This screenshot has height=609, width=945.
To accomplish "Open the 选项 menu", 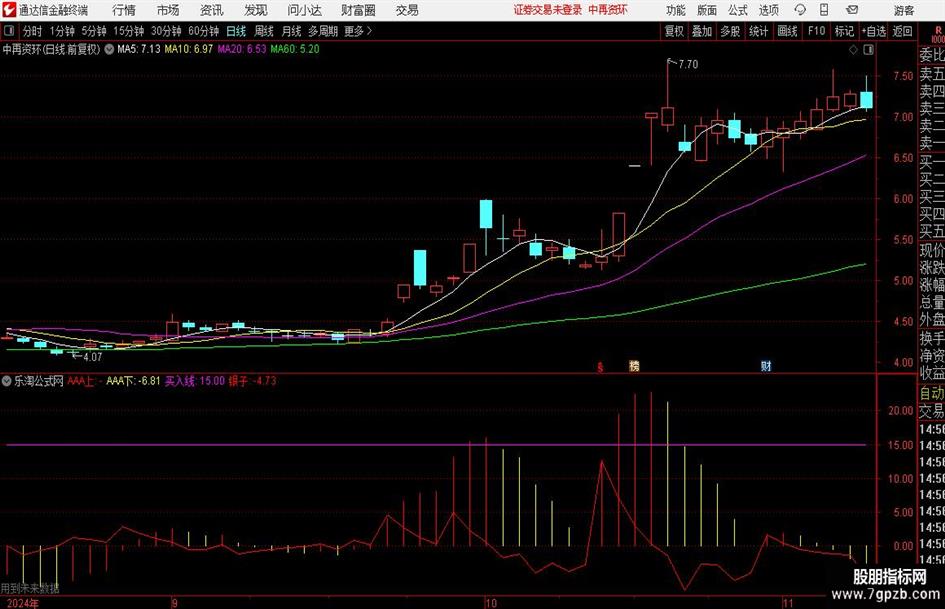I will tap(768, 10).
